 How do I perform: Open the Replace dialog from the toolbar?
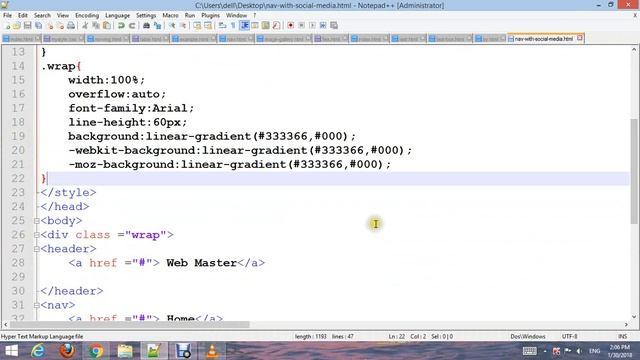click(157, 25)
